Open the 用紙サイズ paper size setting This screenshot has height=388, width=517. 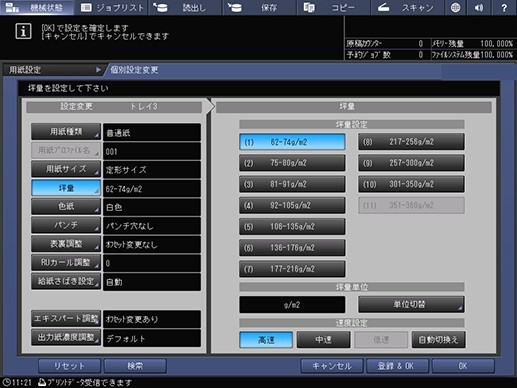click(66, 169)
